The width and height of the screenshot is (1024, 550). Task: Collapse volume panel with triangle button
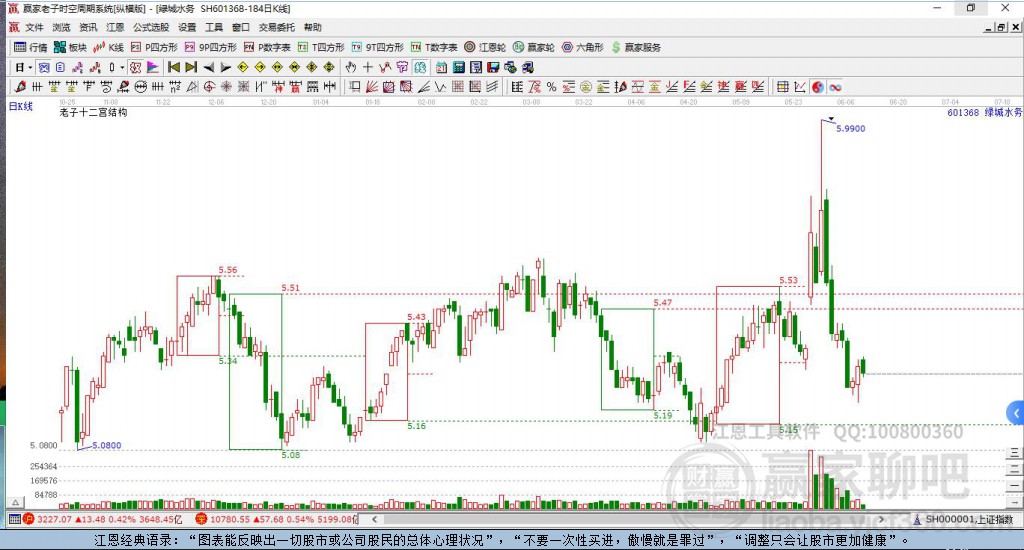coord(16,502)
